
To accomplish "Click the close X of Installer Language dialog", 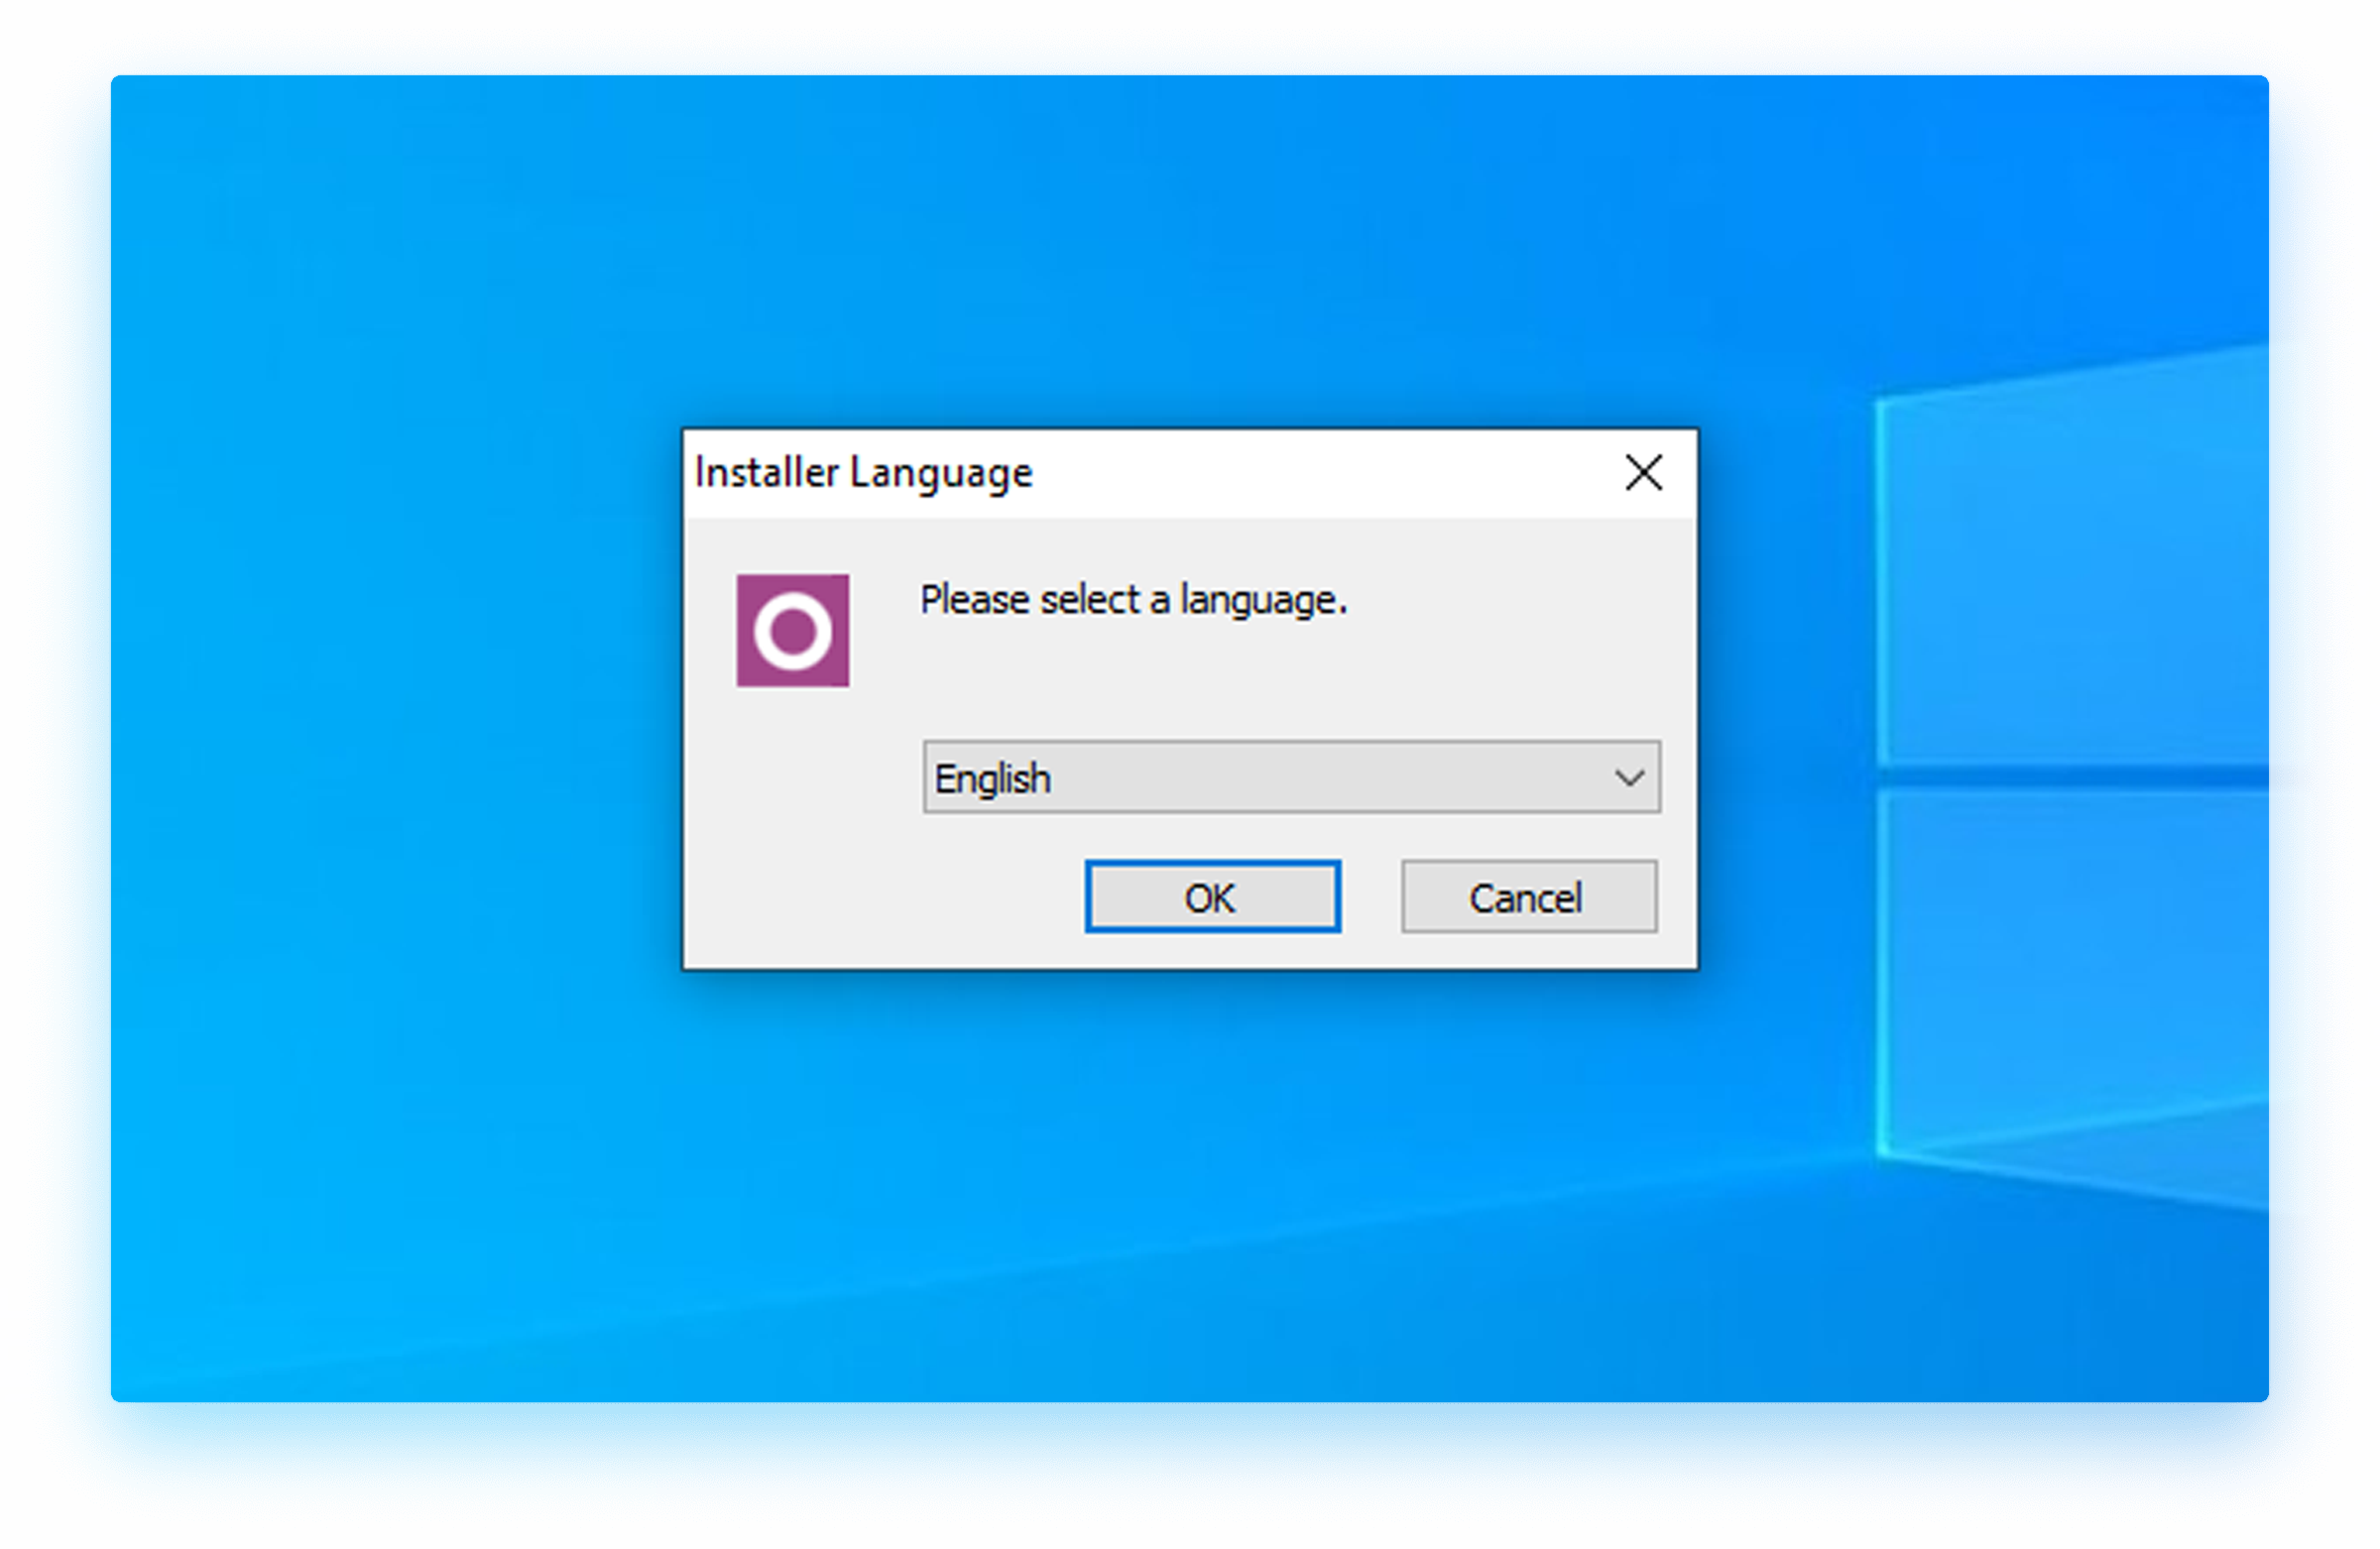I will tap(1643, 474).
